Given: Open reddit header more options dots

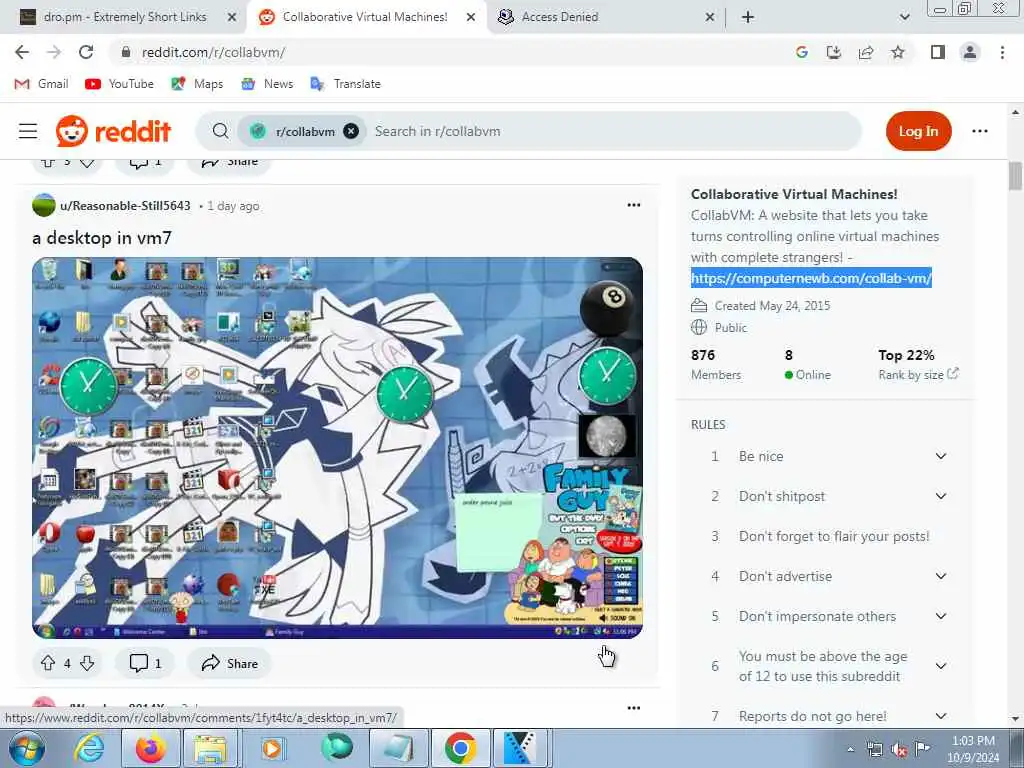Looking at the screenshot, I should (980, 131).
